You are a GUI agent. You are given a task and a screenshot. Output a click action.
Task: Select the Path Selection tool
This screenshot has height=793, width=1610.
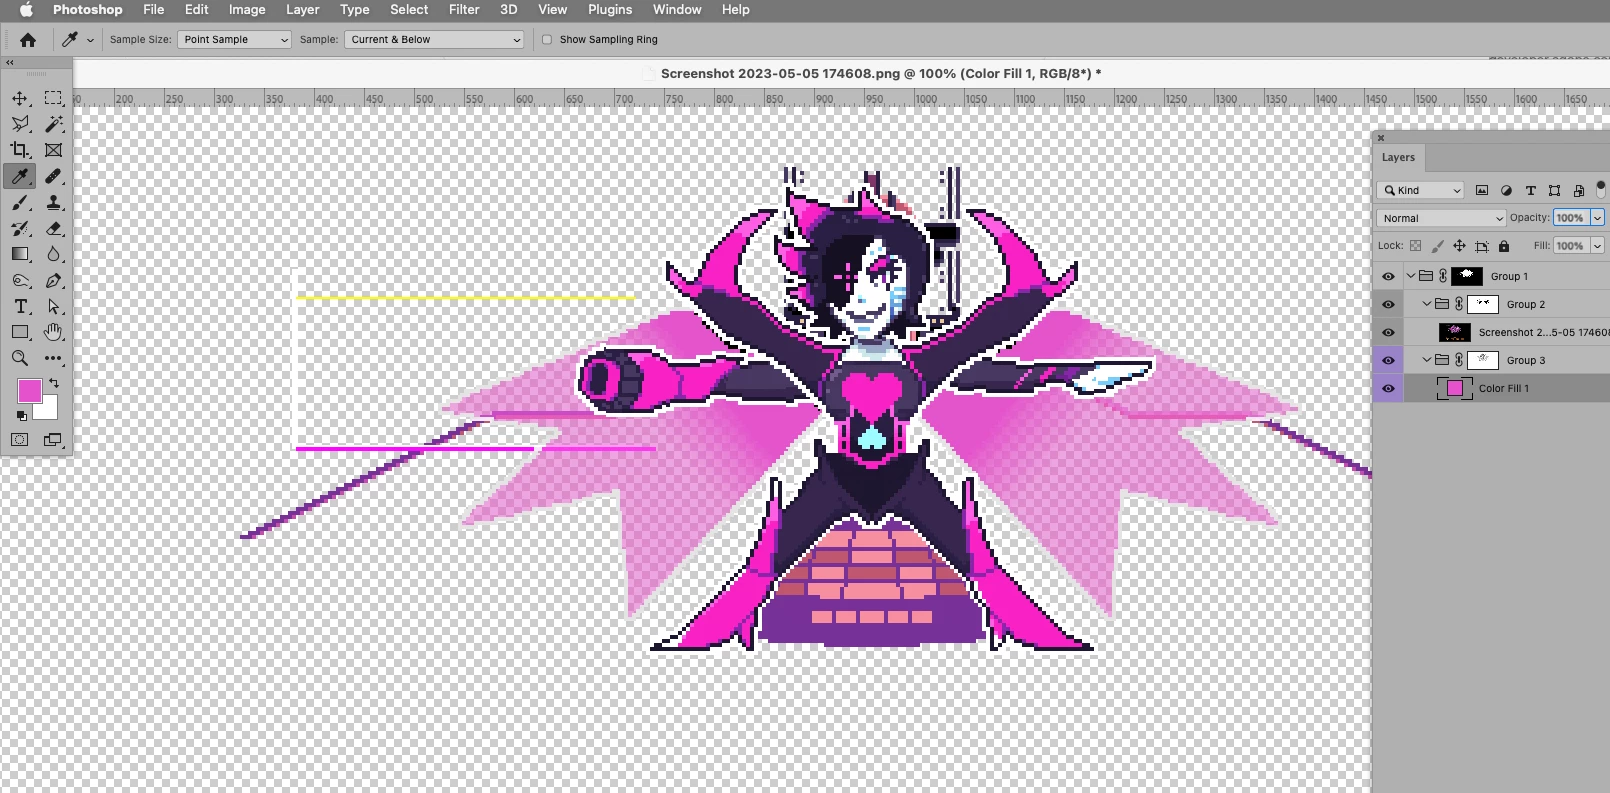[x=54, y=306]
